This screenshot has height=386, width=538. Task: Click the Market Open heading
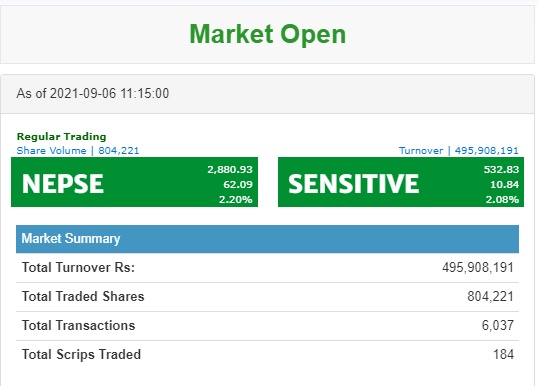268,35
